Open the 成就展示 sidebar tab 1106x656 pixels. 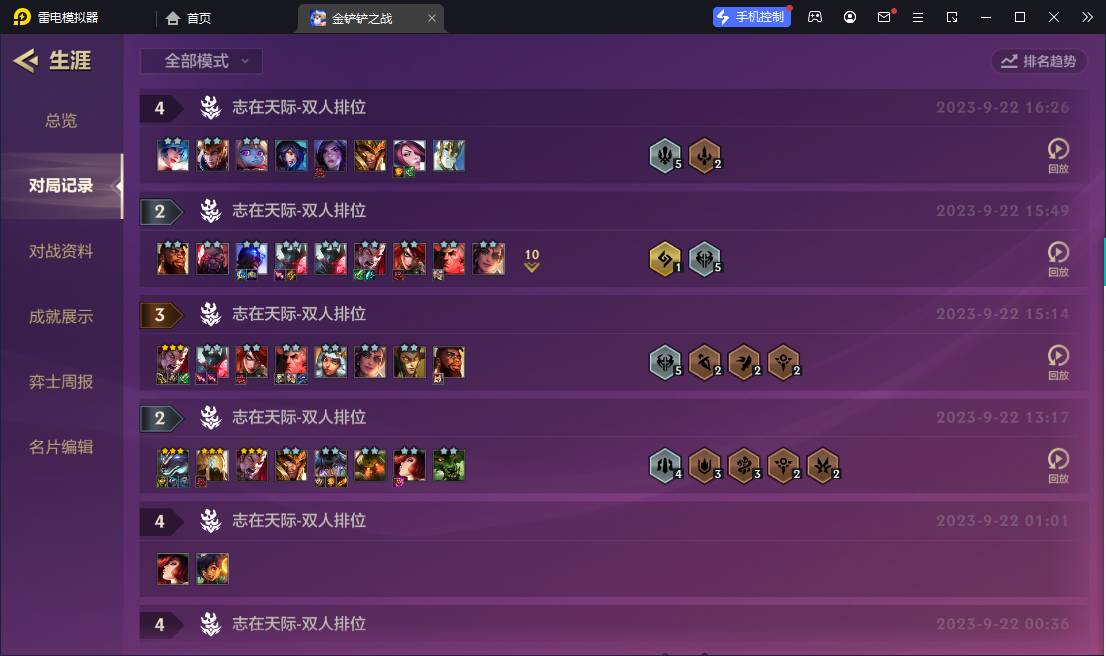coord(61,317)
